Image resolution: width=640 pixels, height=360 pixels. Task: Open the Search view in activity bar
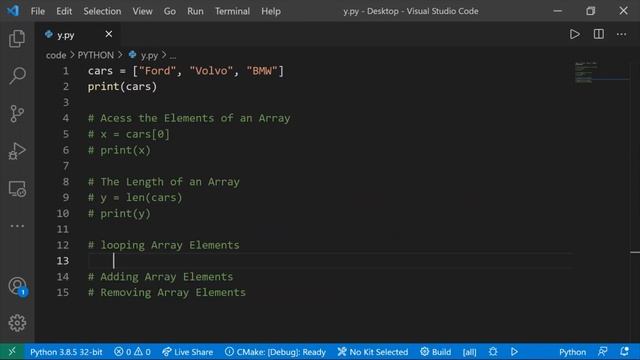pos(17,76)
